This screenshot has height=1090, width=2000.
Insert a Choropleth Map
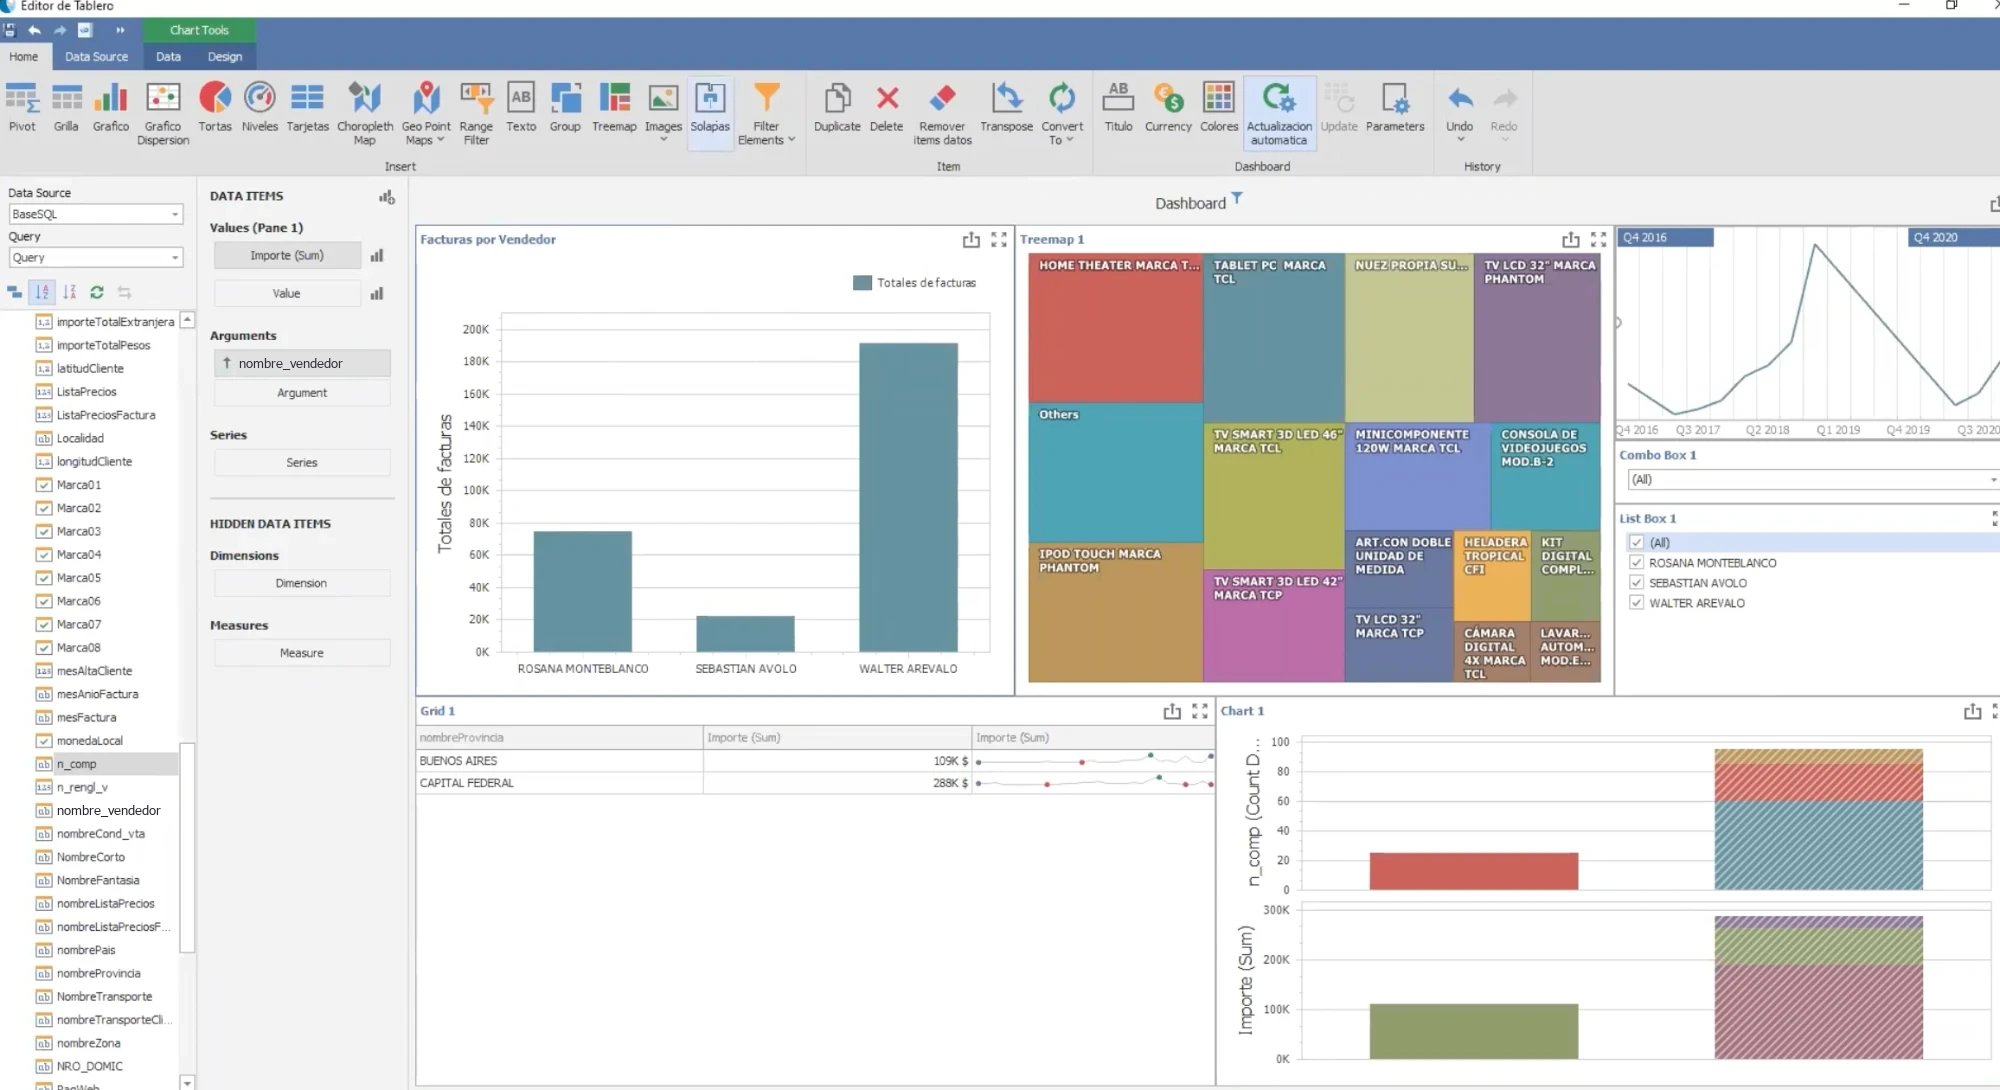point(365,113)
